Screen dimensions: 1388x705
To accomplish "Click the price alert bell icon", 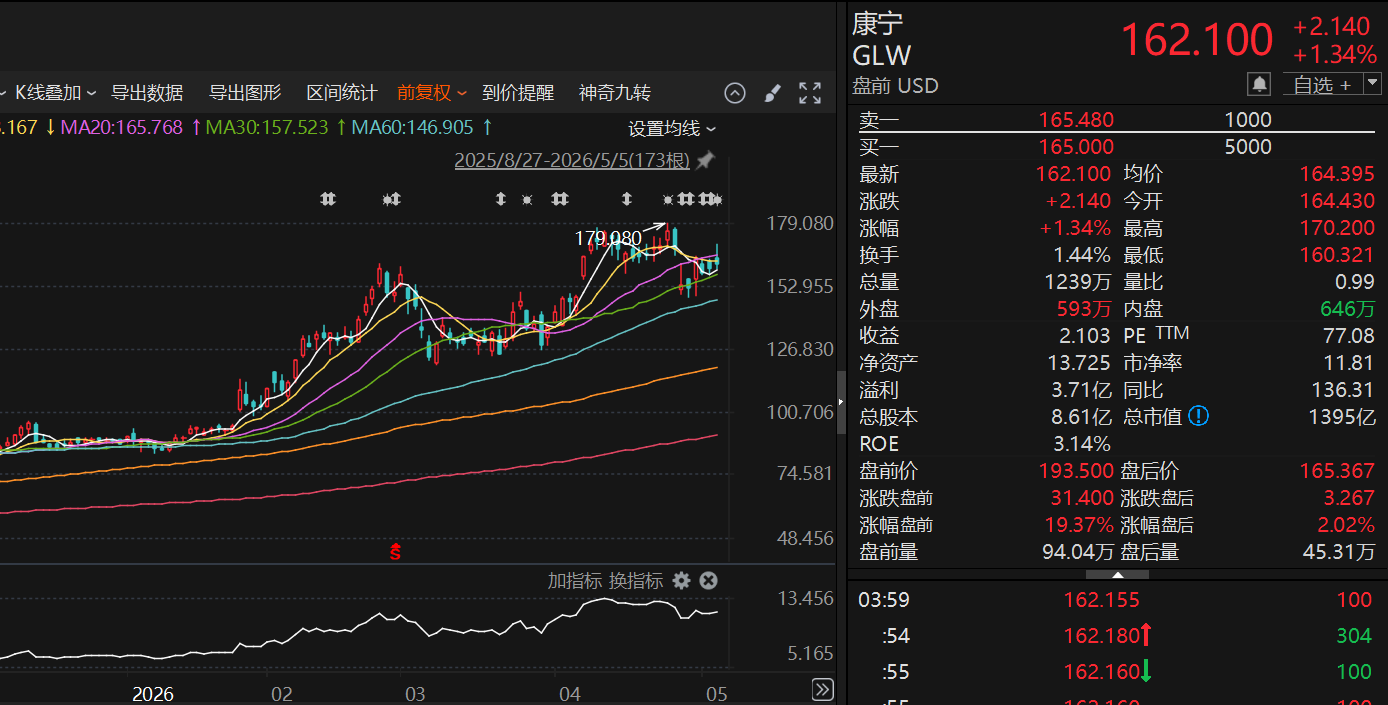I will click(x=1259, y=84).
